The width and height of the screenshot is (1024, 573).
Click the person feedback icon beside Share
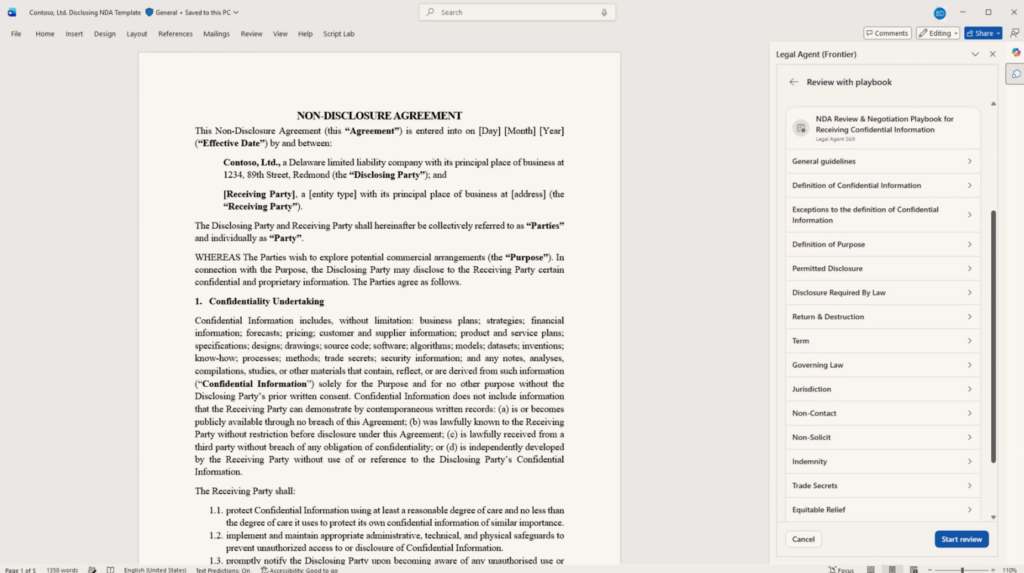coord(1014,33)
